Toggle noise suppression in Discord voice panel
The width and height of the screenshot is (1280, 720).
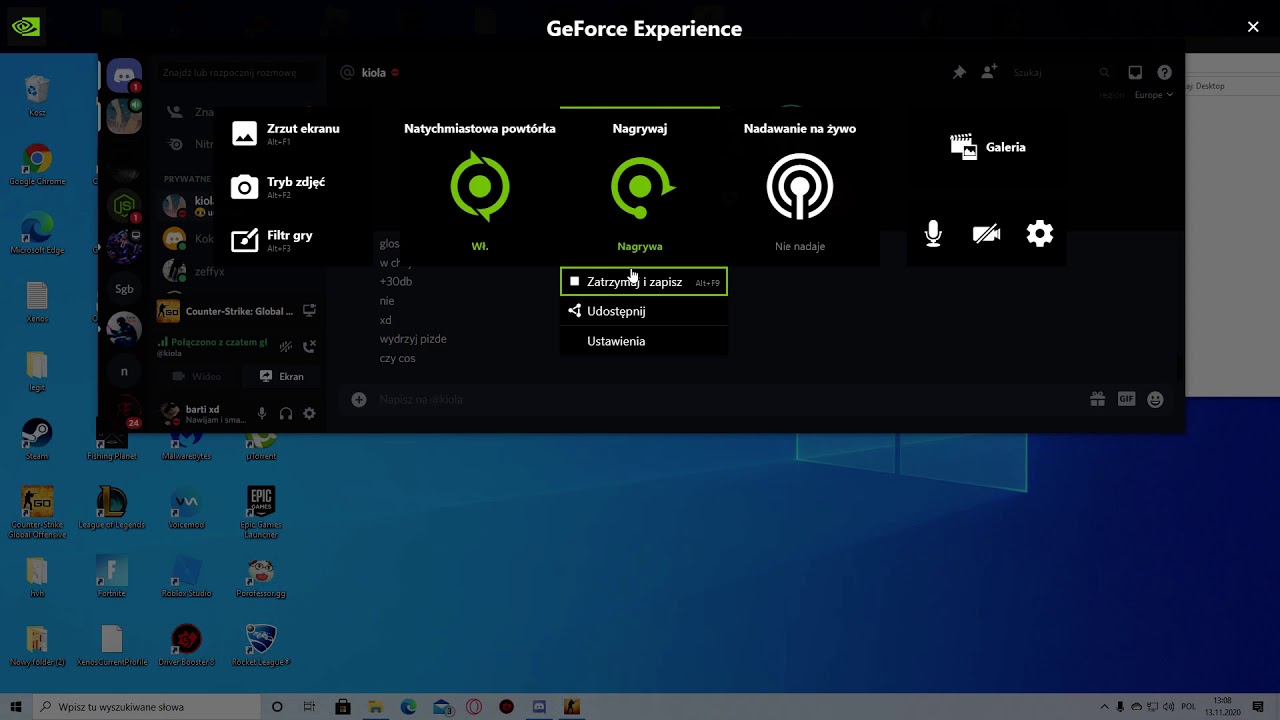286,346
